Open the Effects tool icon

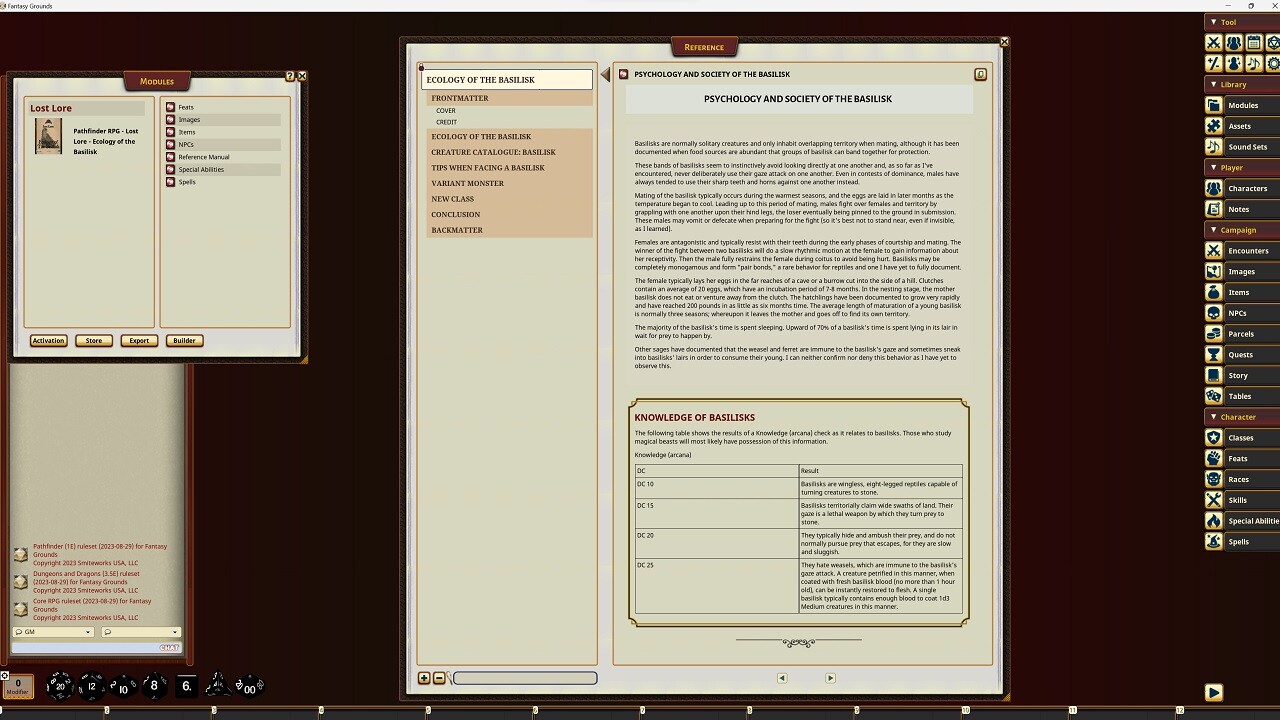[1234, 63]
